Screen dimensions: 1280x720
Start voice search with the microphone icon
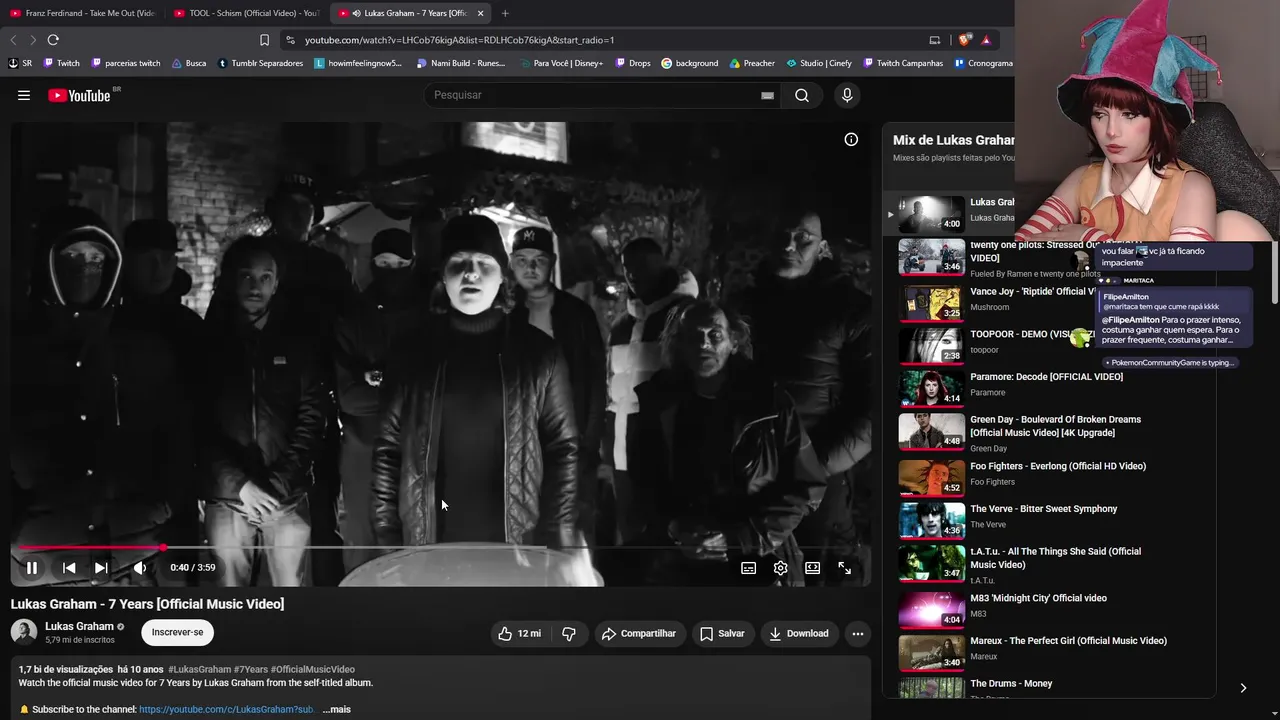click(847, 95)
